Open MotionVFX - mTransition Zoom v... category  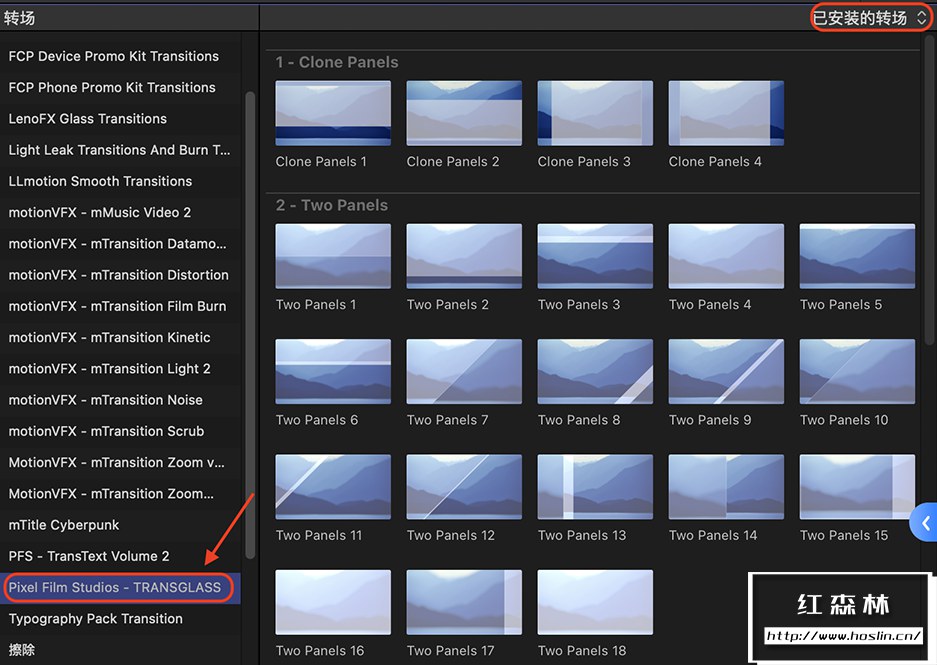(x=120, y=462)
